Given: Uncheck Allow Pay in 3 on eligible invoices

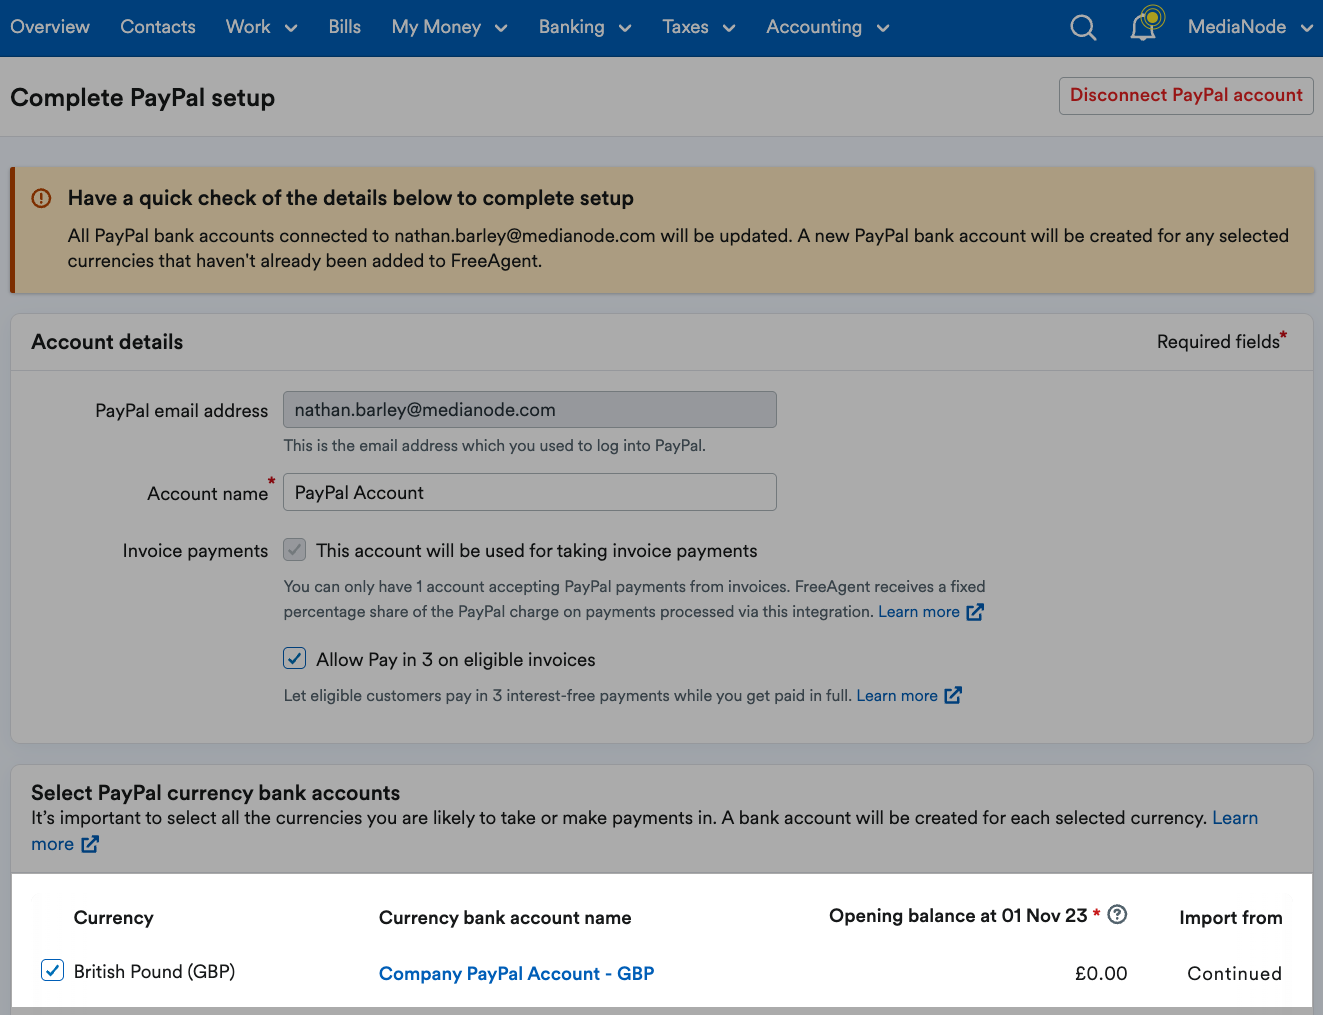Looking at the screenshot, I should click(295, 658).
